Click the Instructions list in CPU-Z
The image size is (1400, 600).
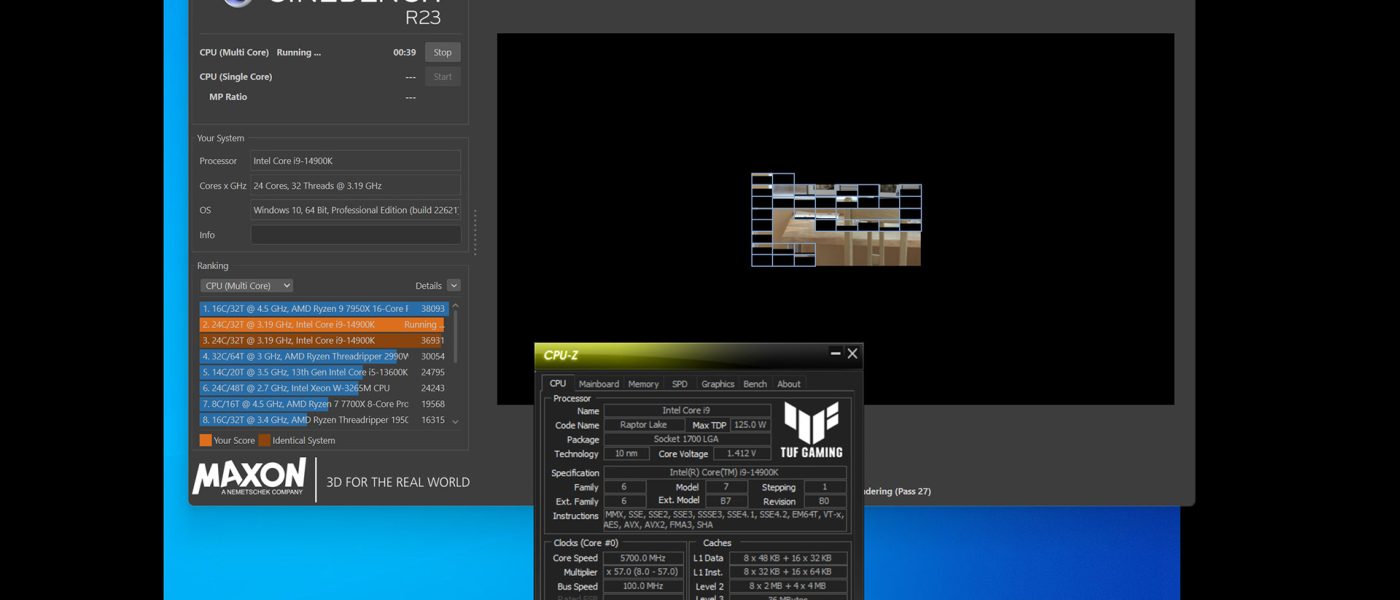click(725, 520)
